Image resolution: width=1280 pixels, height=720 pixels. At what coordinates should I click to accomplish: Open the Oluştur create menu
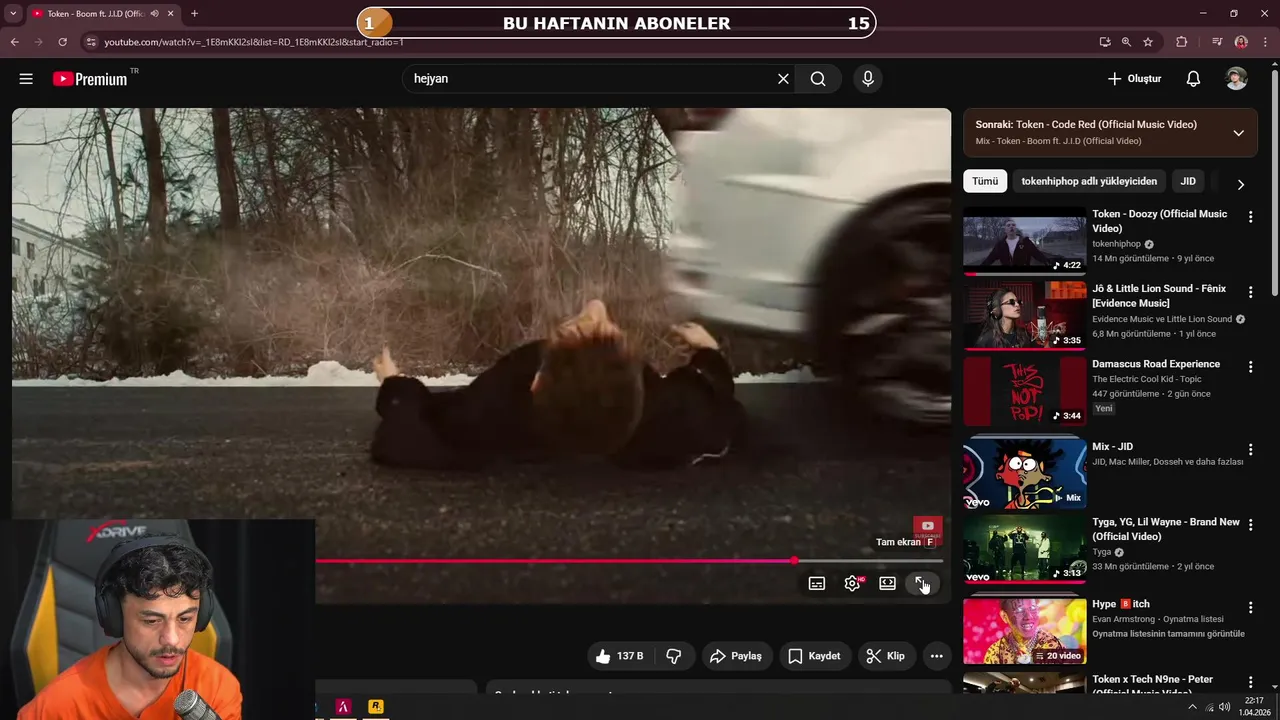(x=1135, y=79)
